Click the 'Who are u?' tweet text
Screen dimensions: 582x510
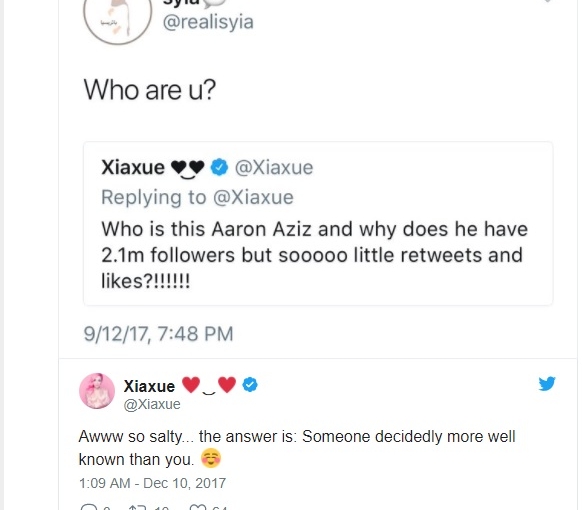pyautogui.click(x=150, y=90)
